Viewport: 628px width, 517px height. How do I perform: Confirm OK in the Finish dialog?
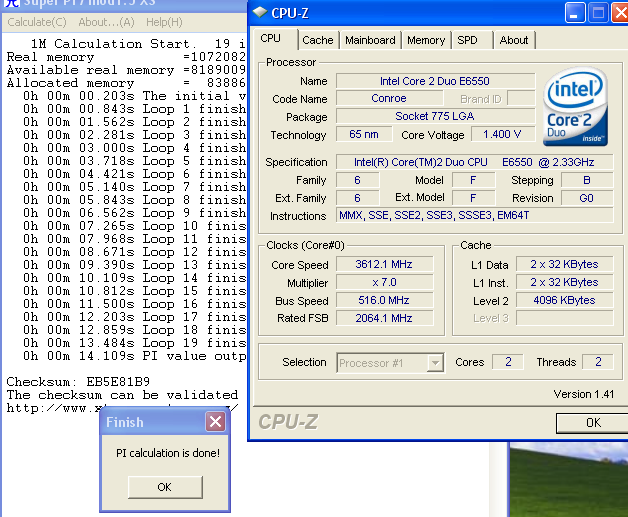[165, 487]
